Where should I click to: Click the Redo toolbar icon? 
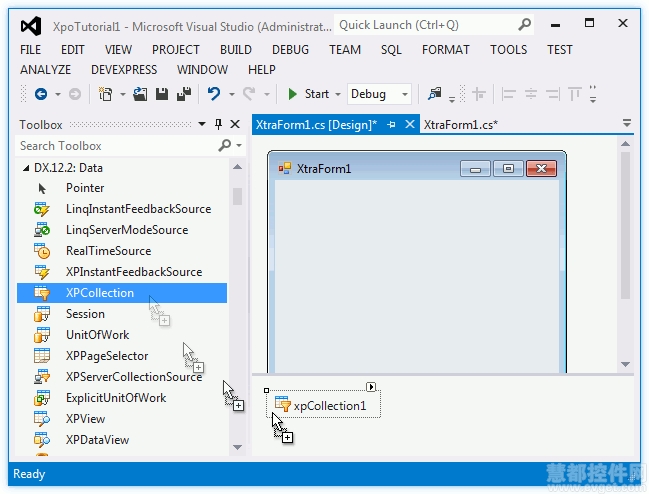point(249,94)
